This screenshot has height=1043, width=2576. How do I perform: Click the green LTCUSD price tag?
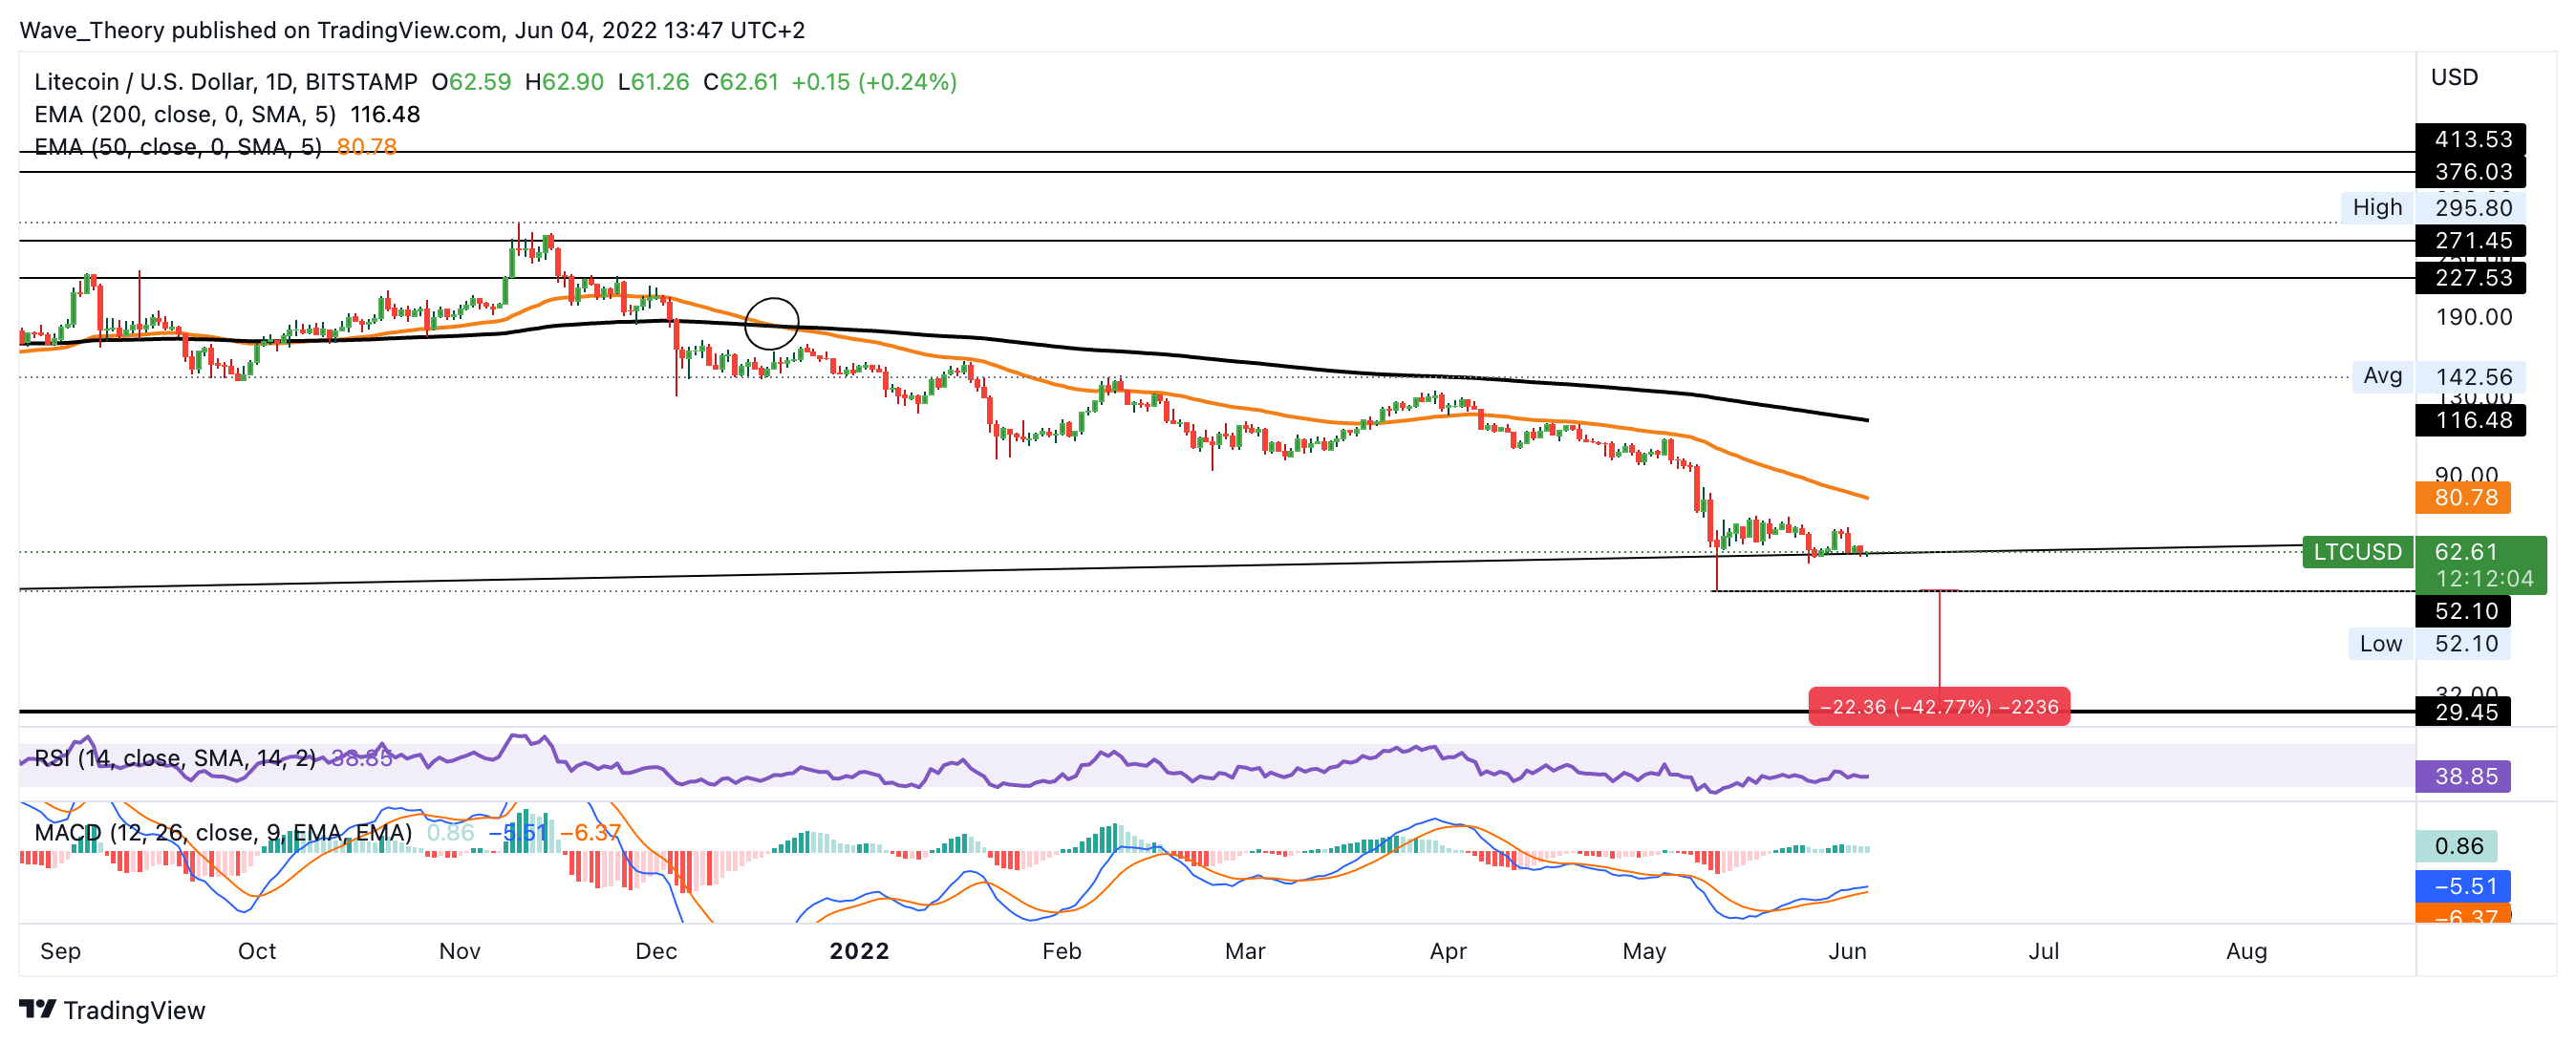click(2356, 552)
